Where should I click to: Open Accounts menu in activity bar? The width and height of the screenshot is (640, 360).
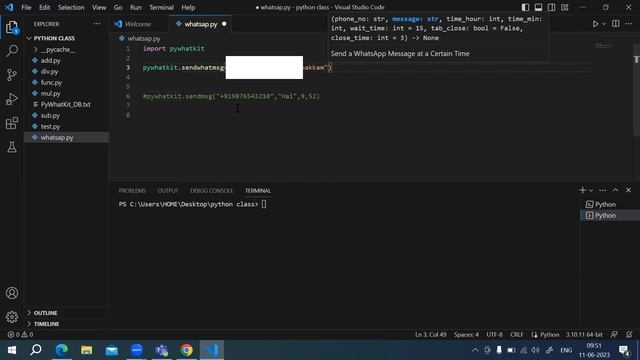12,293
